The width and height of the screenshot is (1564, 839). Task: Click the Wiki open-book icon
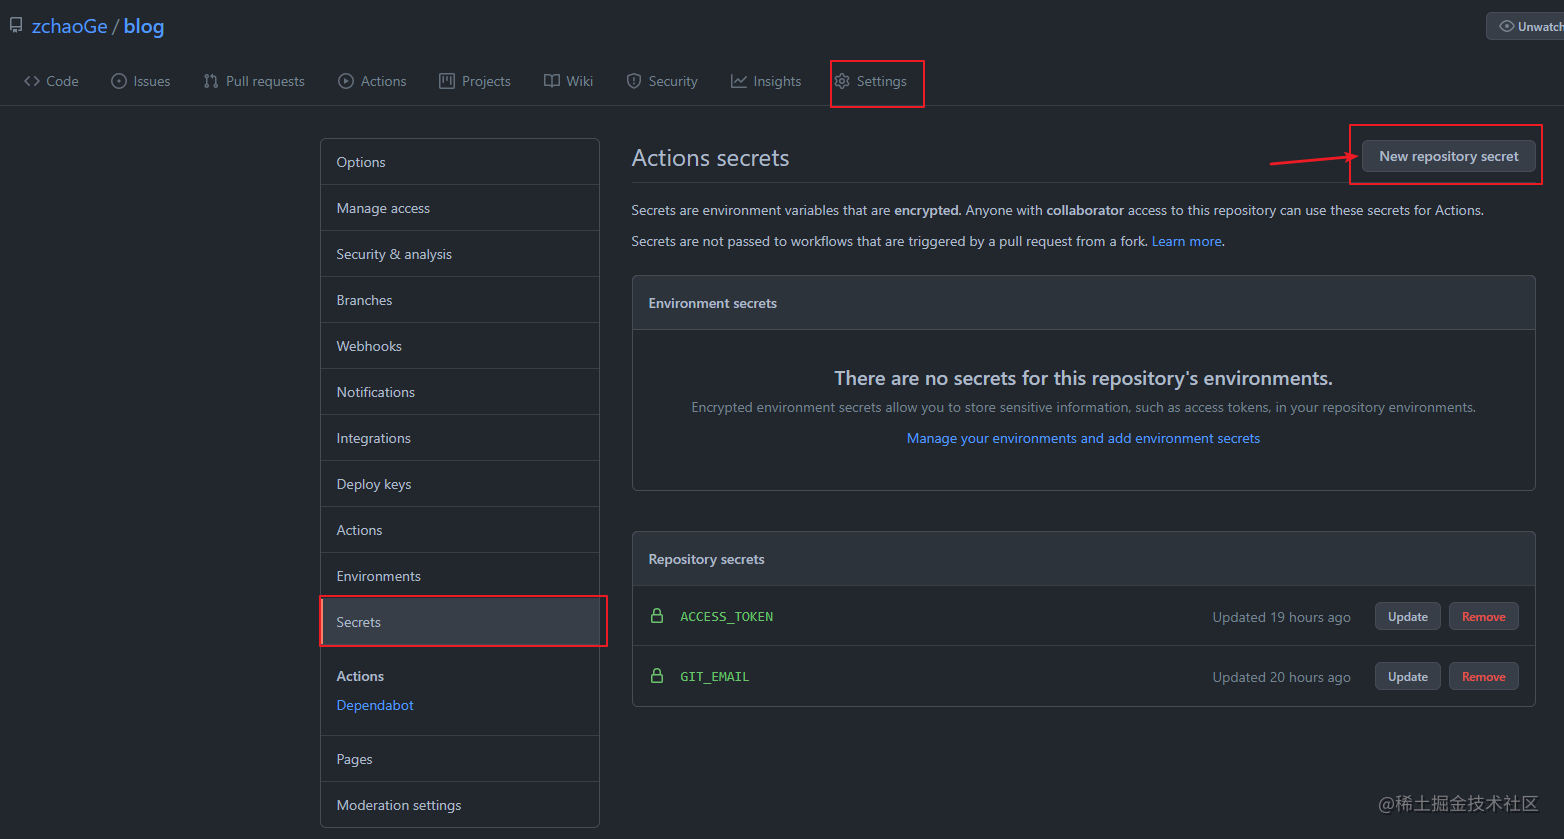[x=552, y=81]
